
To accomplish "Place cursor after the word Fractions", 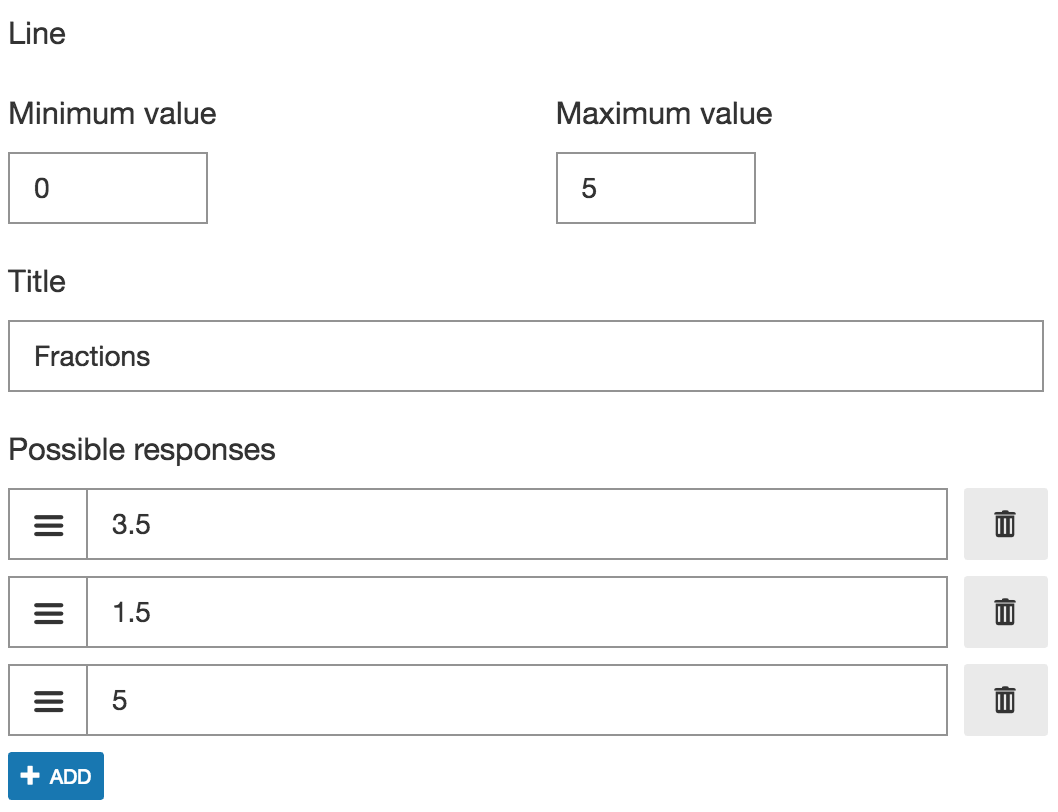I will 151,356.
